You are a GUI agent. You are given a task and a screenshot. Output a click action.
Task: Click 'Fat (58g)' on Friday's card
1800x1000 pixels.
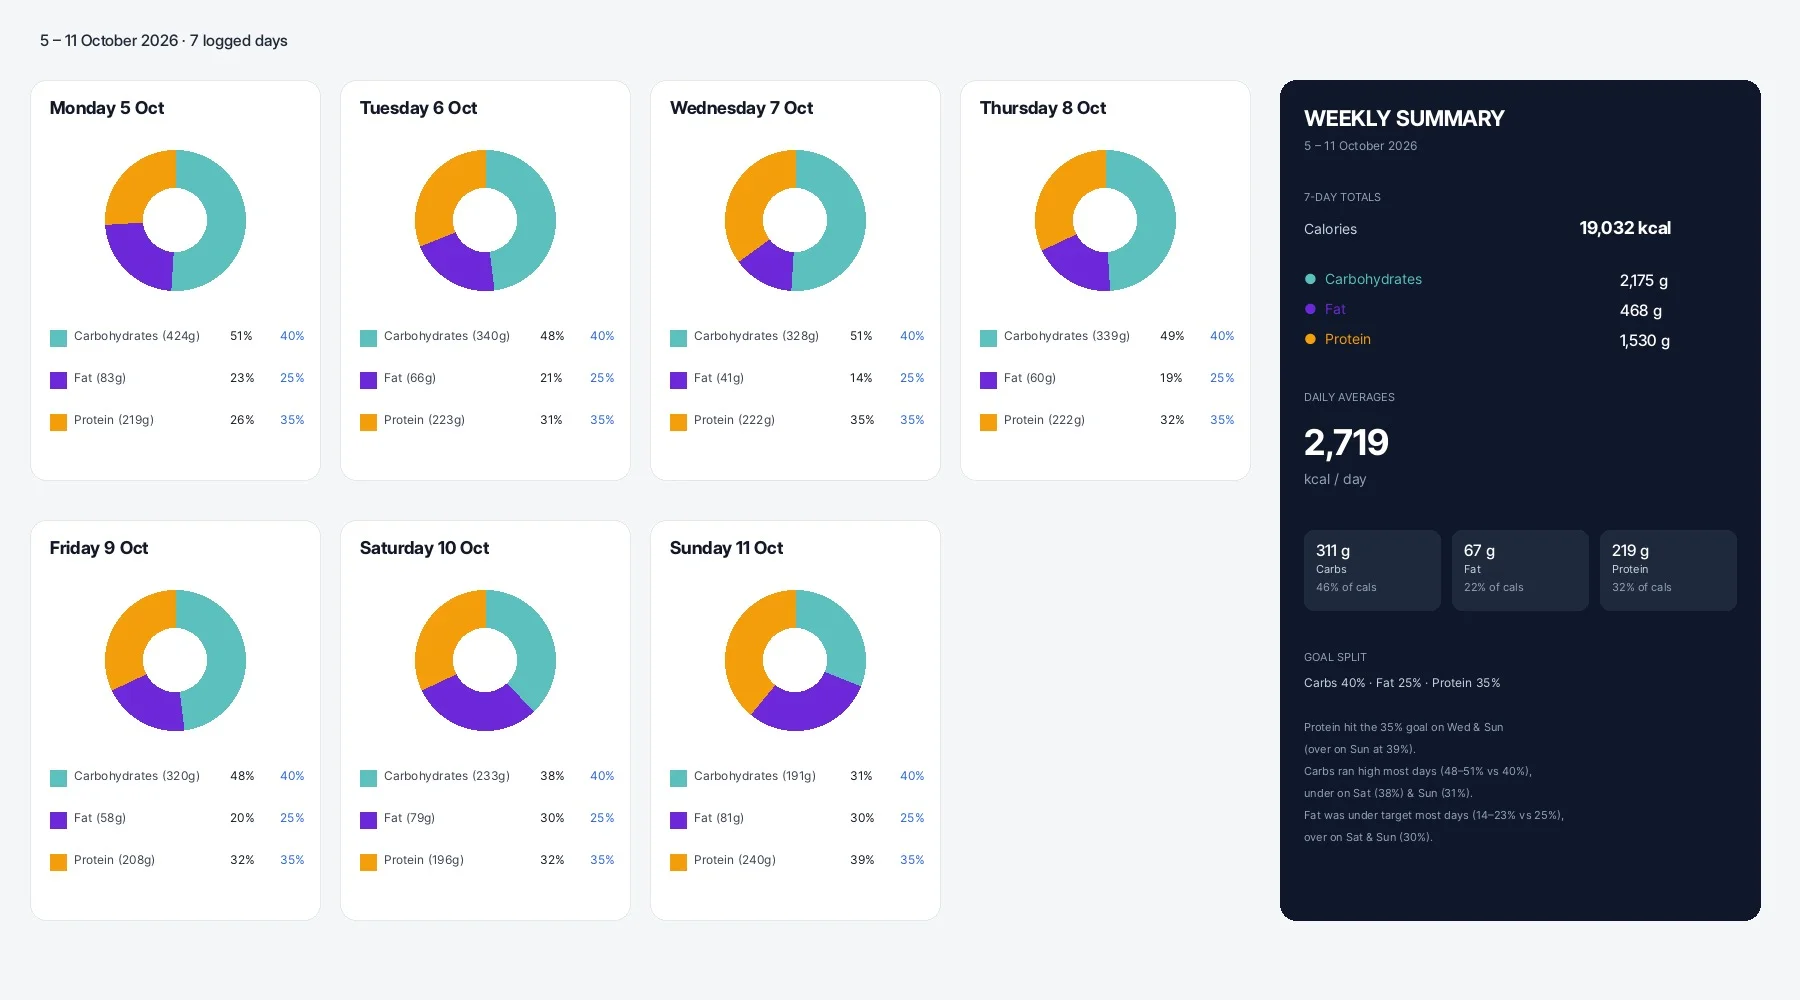[x=100, y=818]
